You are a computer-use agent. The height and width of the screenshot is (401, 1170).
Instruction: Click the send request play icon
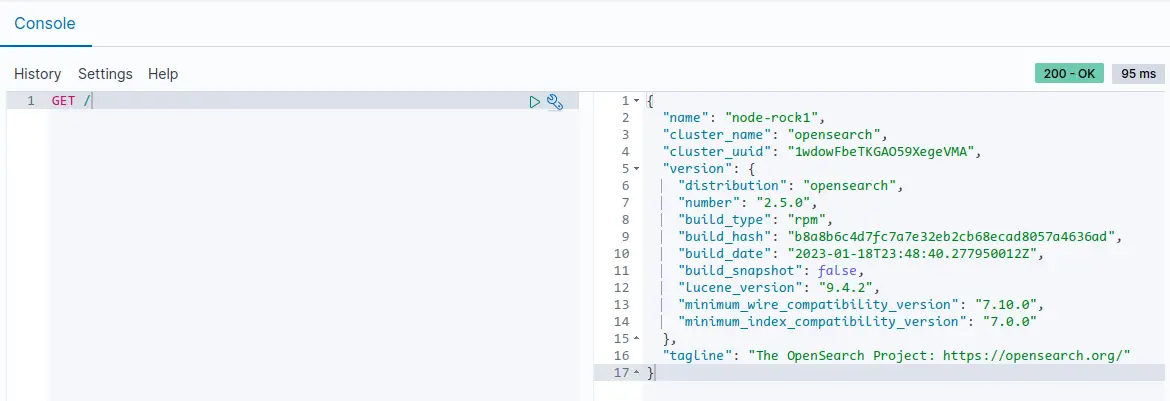point(535,101)
